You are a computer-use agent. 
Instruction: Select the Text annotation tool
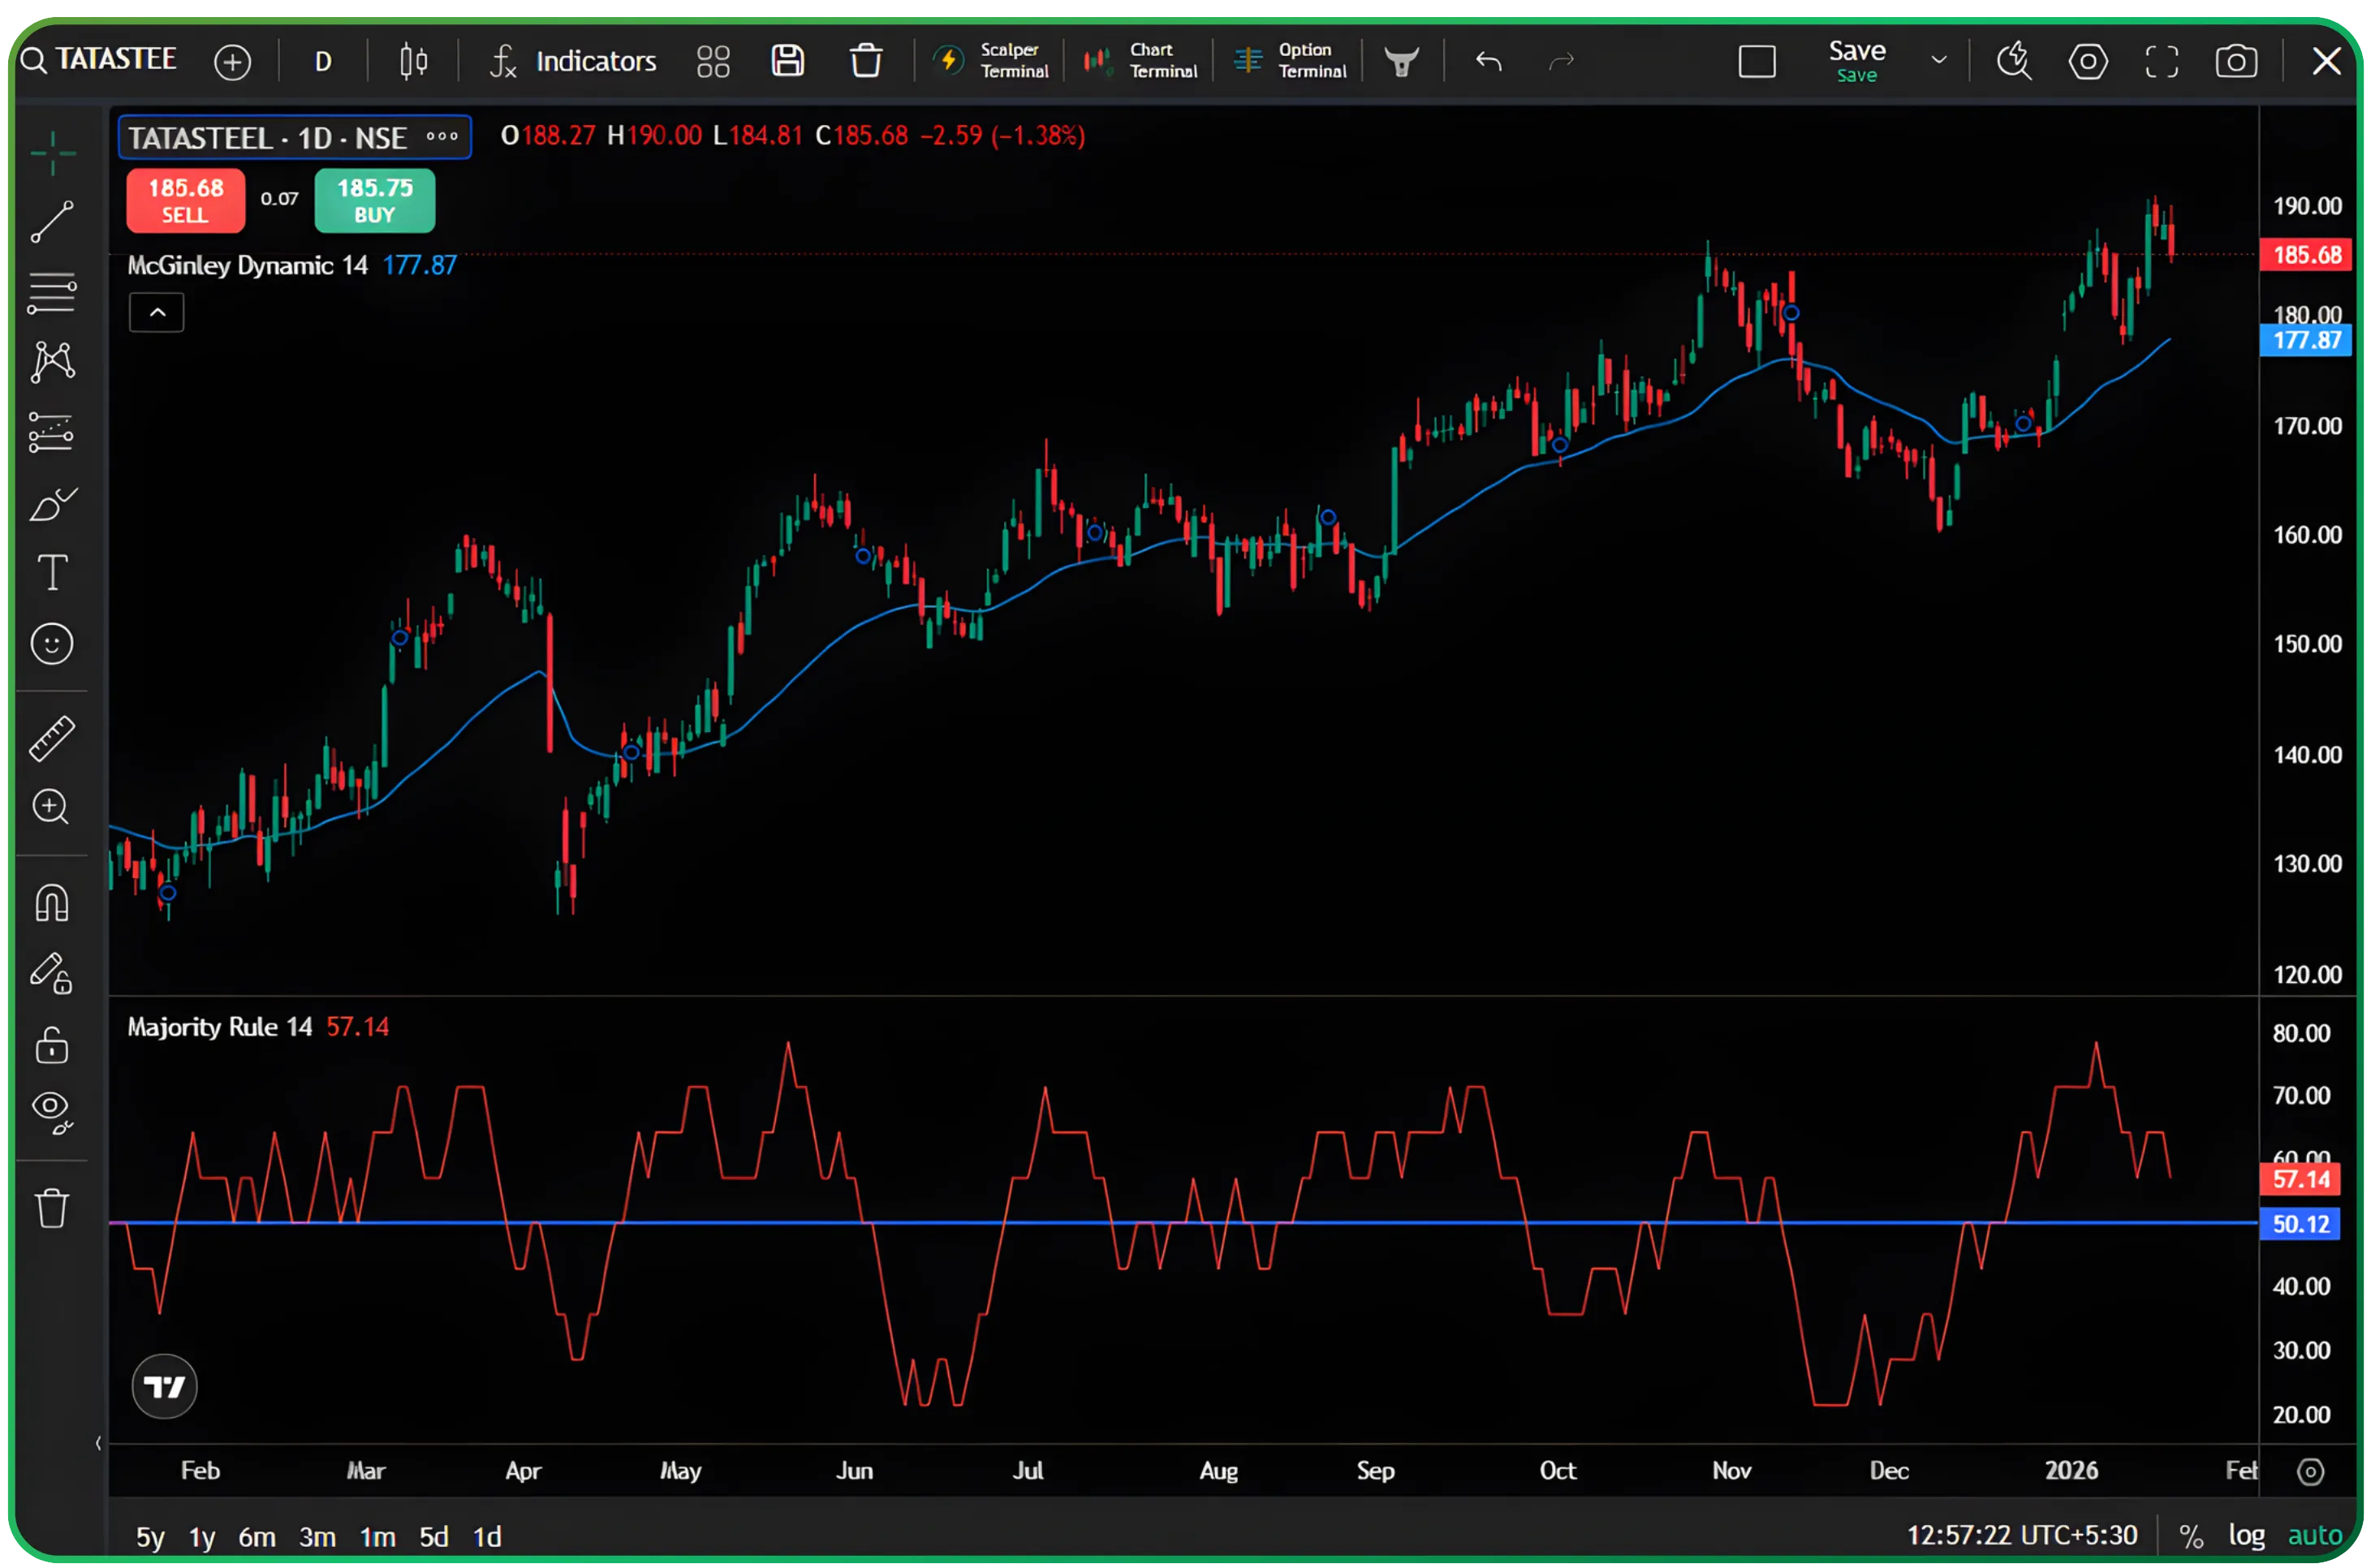[x=52, y=573]
